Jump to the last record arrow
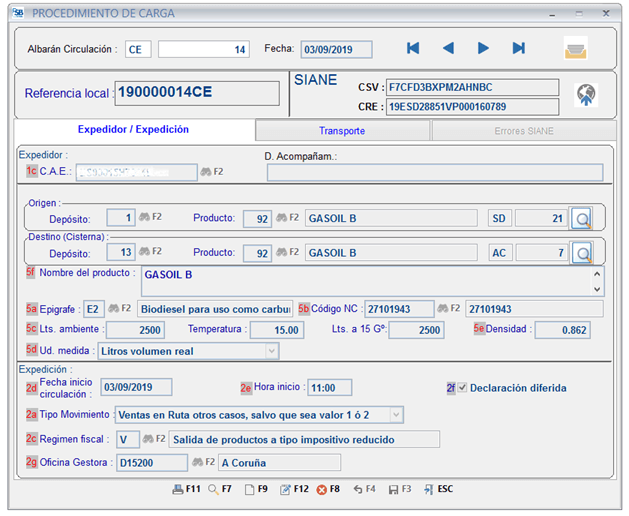The image size is (629, 516). click(518, 48)
